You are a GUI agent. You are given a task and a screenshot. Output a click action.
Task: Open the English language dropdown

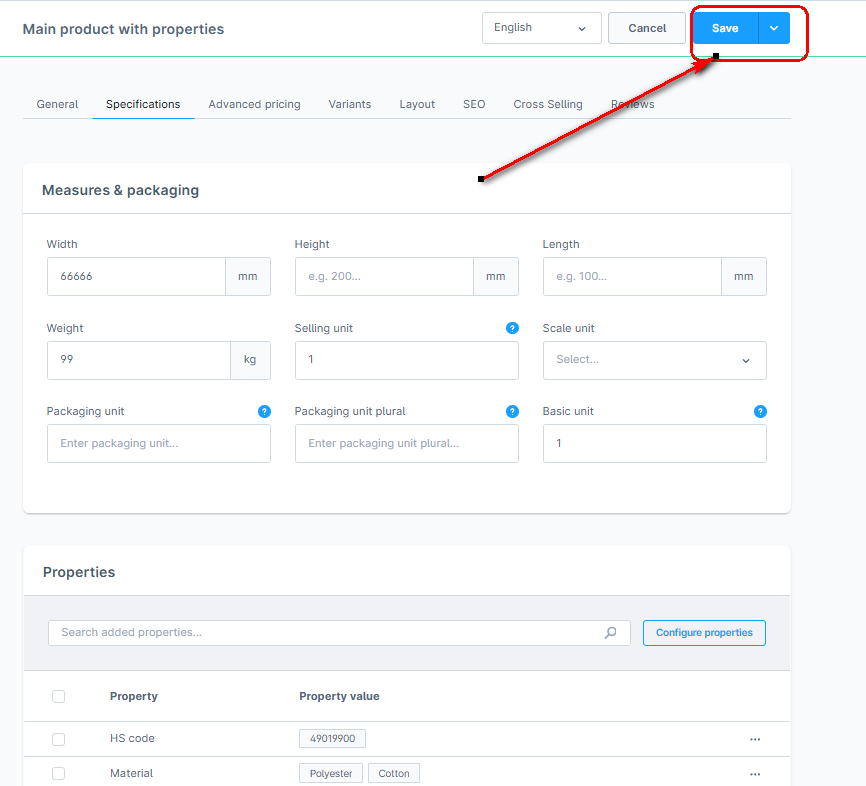541,28
